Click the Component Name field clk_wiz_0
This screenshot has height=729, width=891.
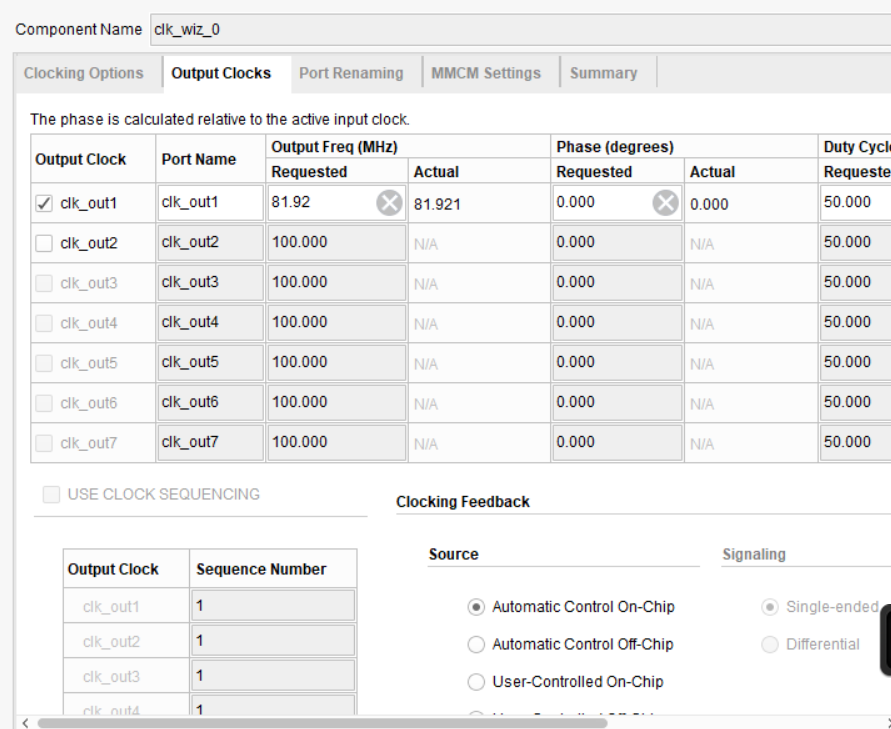[520, 30]
